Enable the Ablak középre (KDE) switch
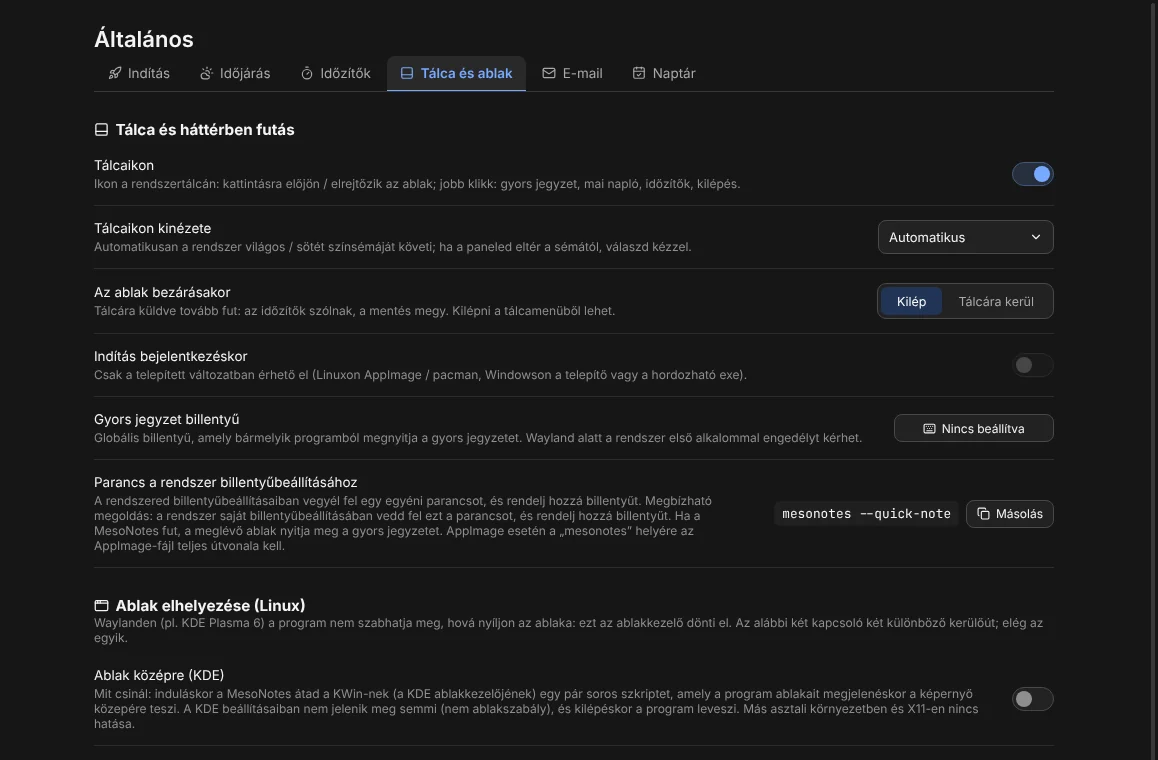This screenshot has height=760, width=1158. click(1032, 699)
